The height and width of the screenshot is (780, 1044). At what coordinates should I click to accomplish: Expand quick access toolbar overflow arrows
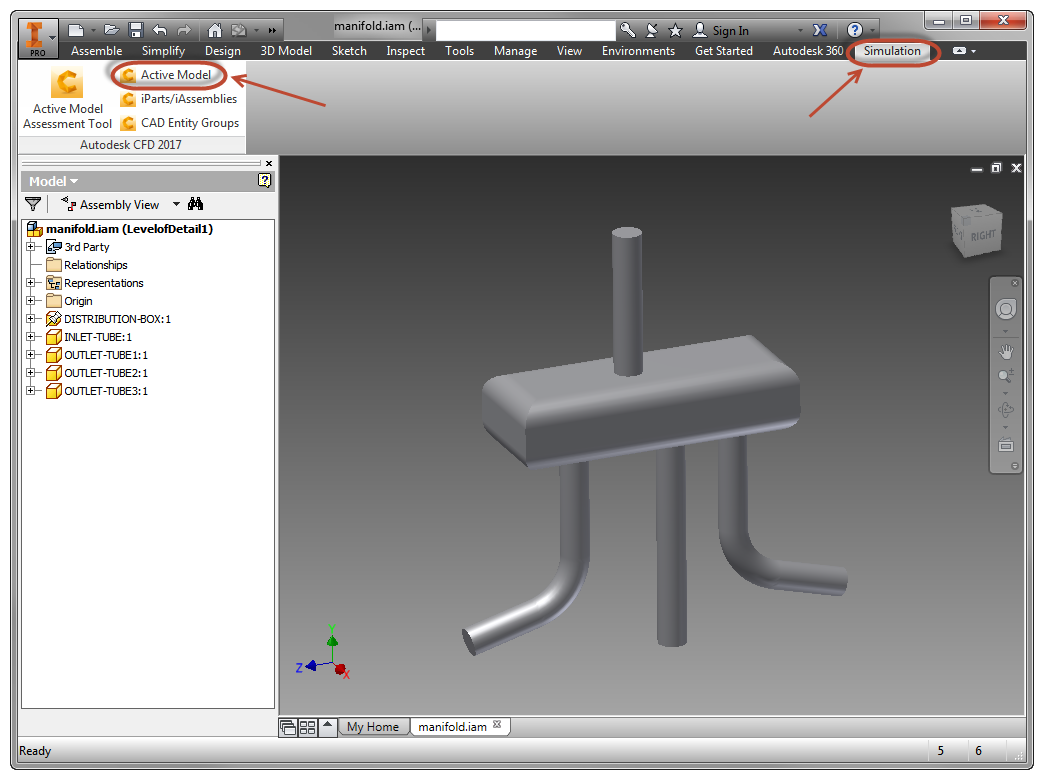(272, 30)
